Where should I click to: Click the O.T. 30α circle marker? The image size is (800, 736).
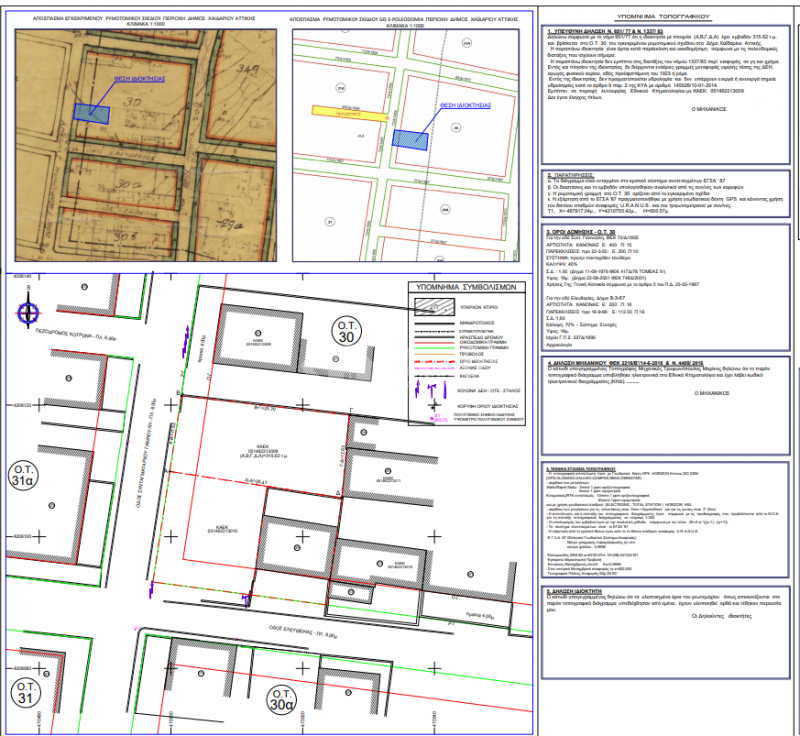click(x=281, y=700)
